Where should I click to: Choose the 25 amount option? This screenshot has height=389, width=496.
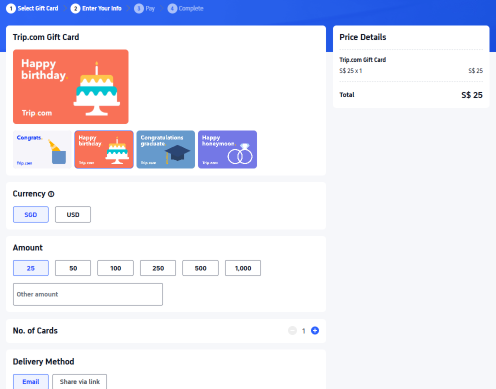tap(31, 268)
